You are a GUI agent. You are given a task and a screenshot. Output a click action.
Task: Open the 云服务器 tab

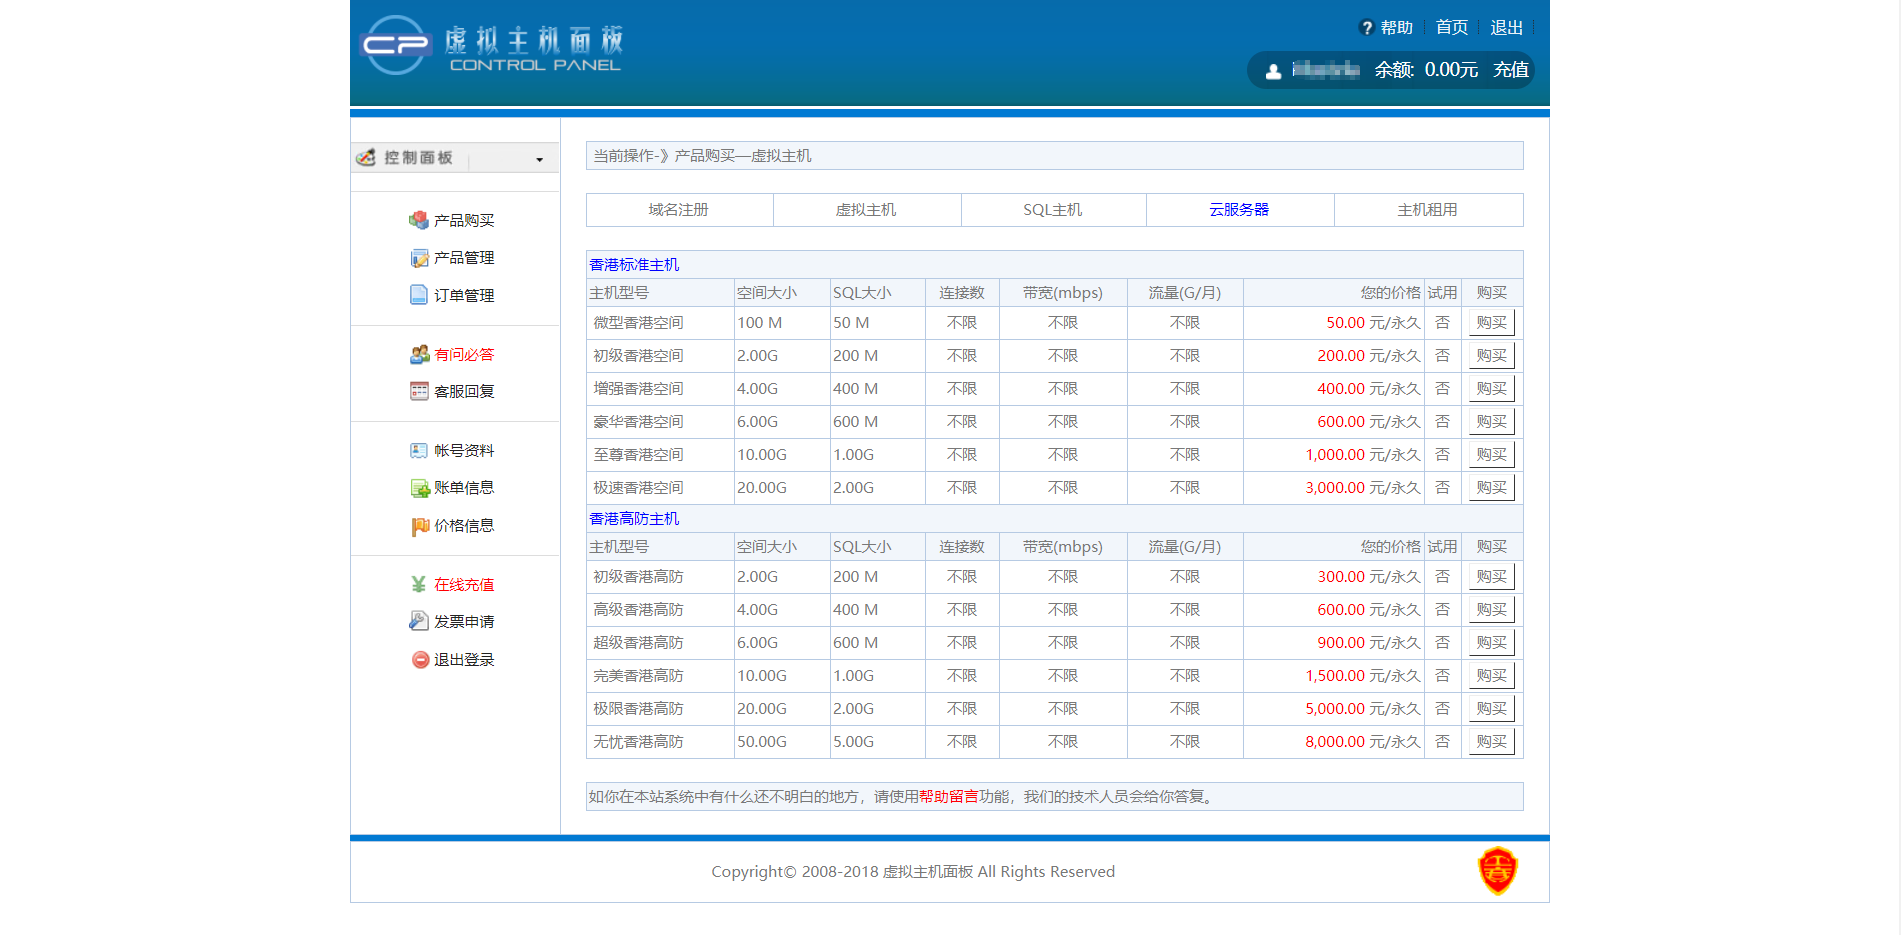(x=1239, y=210)
